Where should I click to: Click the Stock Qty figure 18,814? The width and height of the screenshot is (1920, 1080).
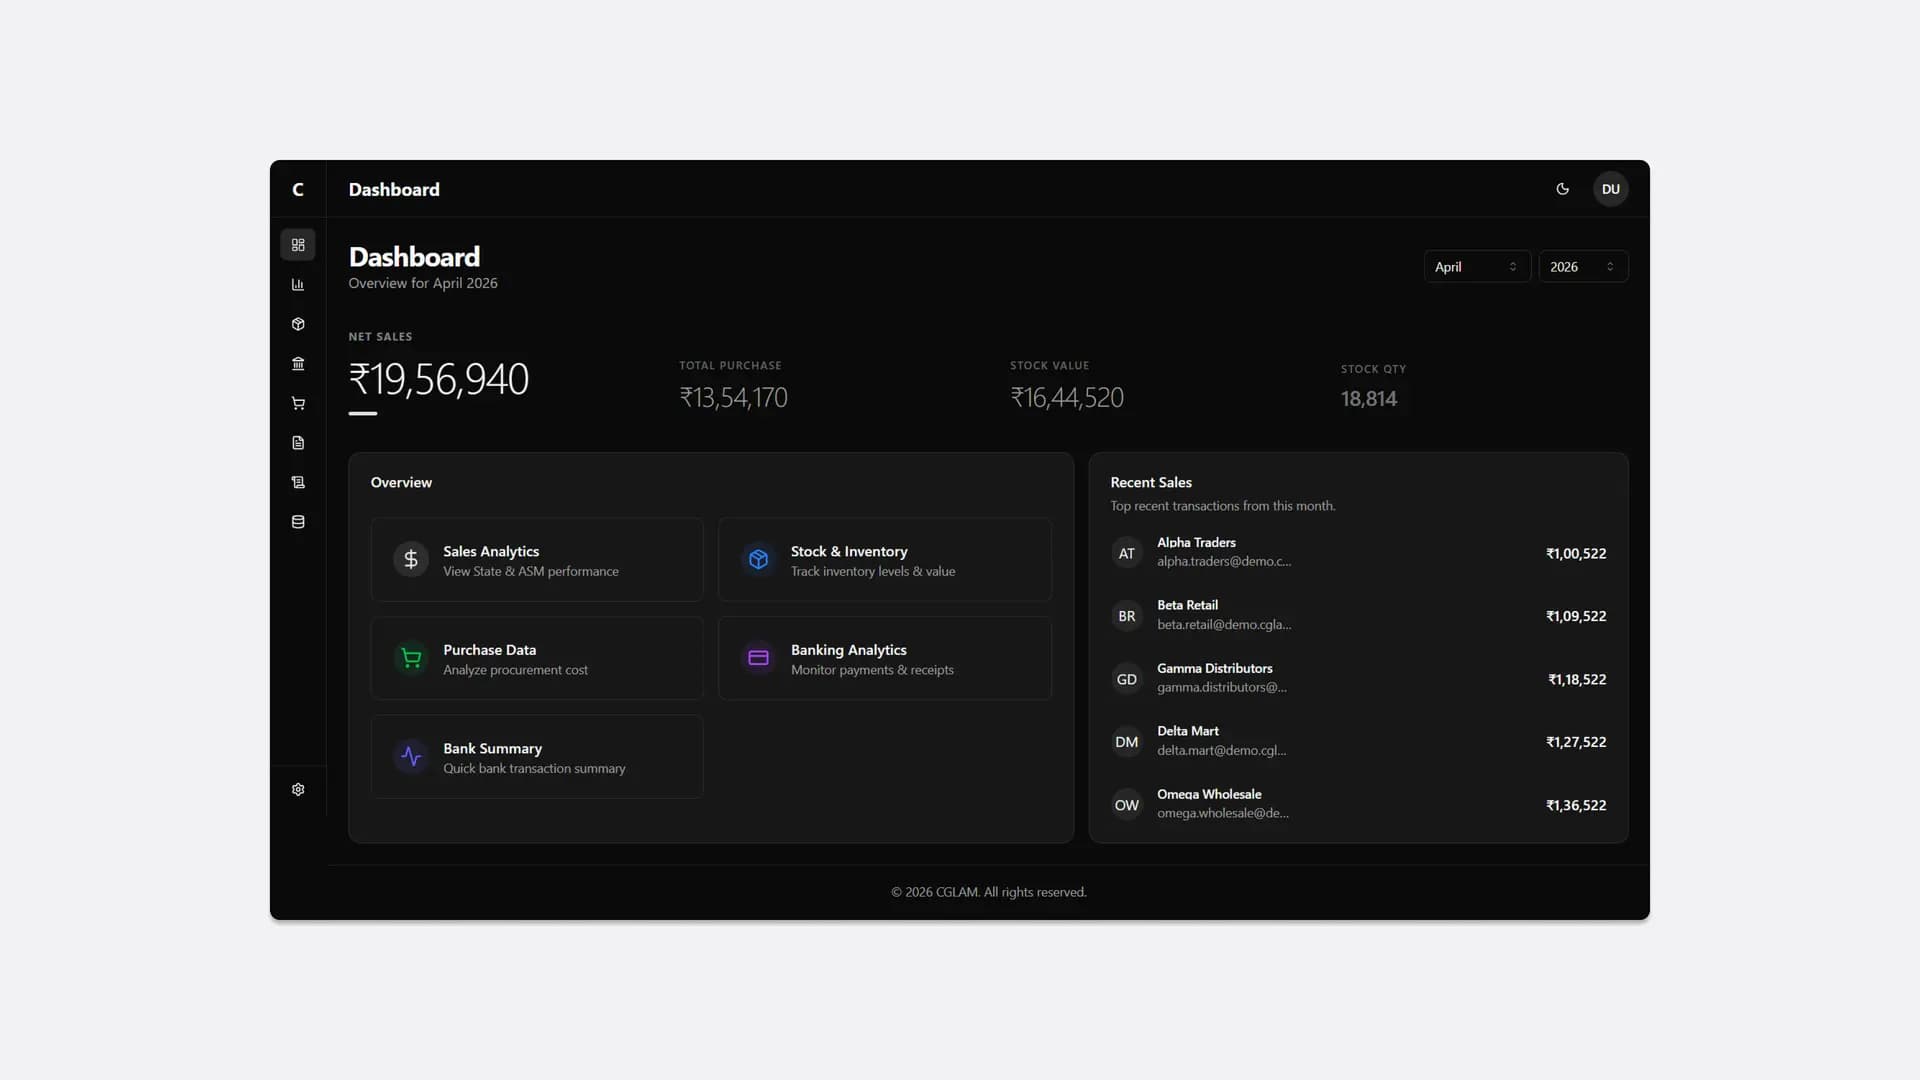tap(1369, 399)
